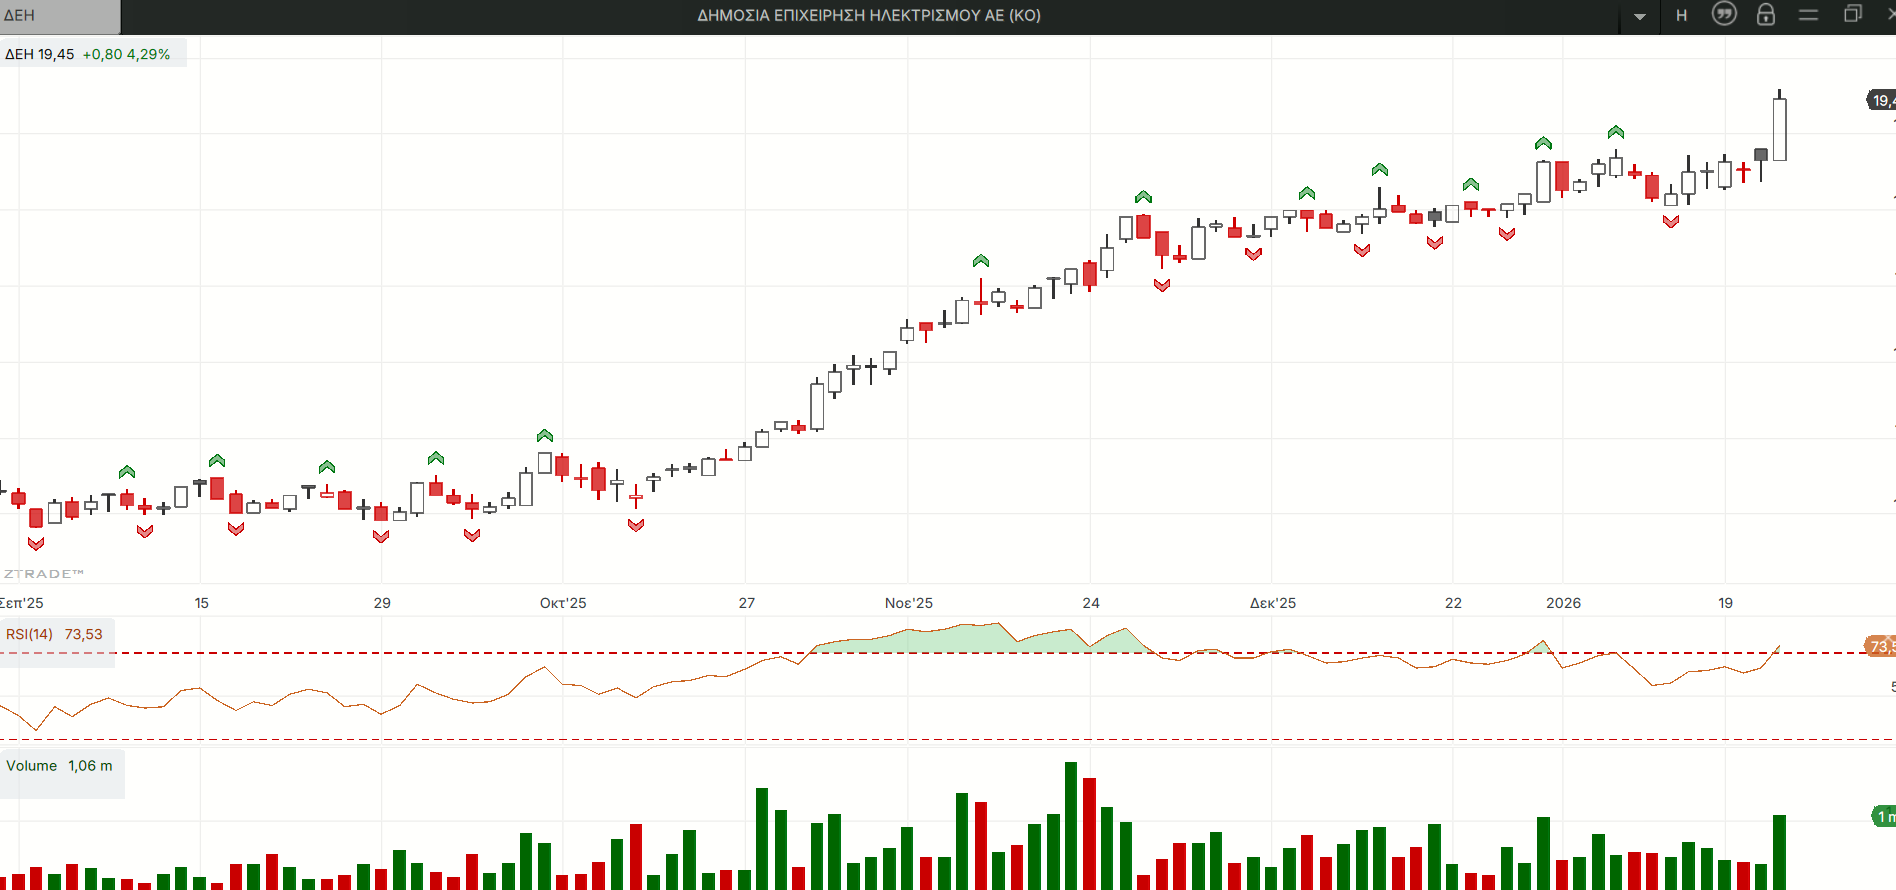Click the current price tag on price axis

[1881, 100]
